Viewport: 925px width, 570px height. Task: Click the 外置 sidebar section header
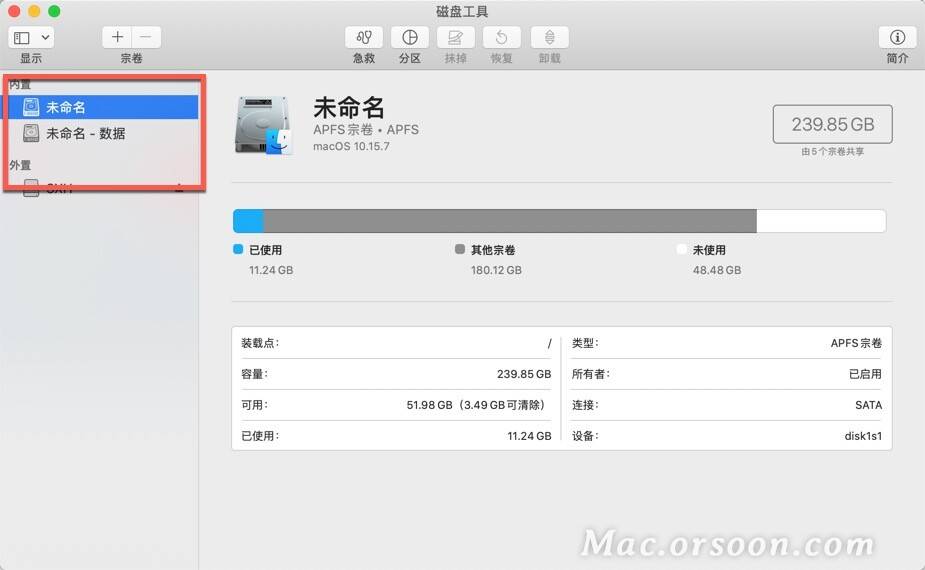click(x=20, y=165)
